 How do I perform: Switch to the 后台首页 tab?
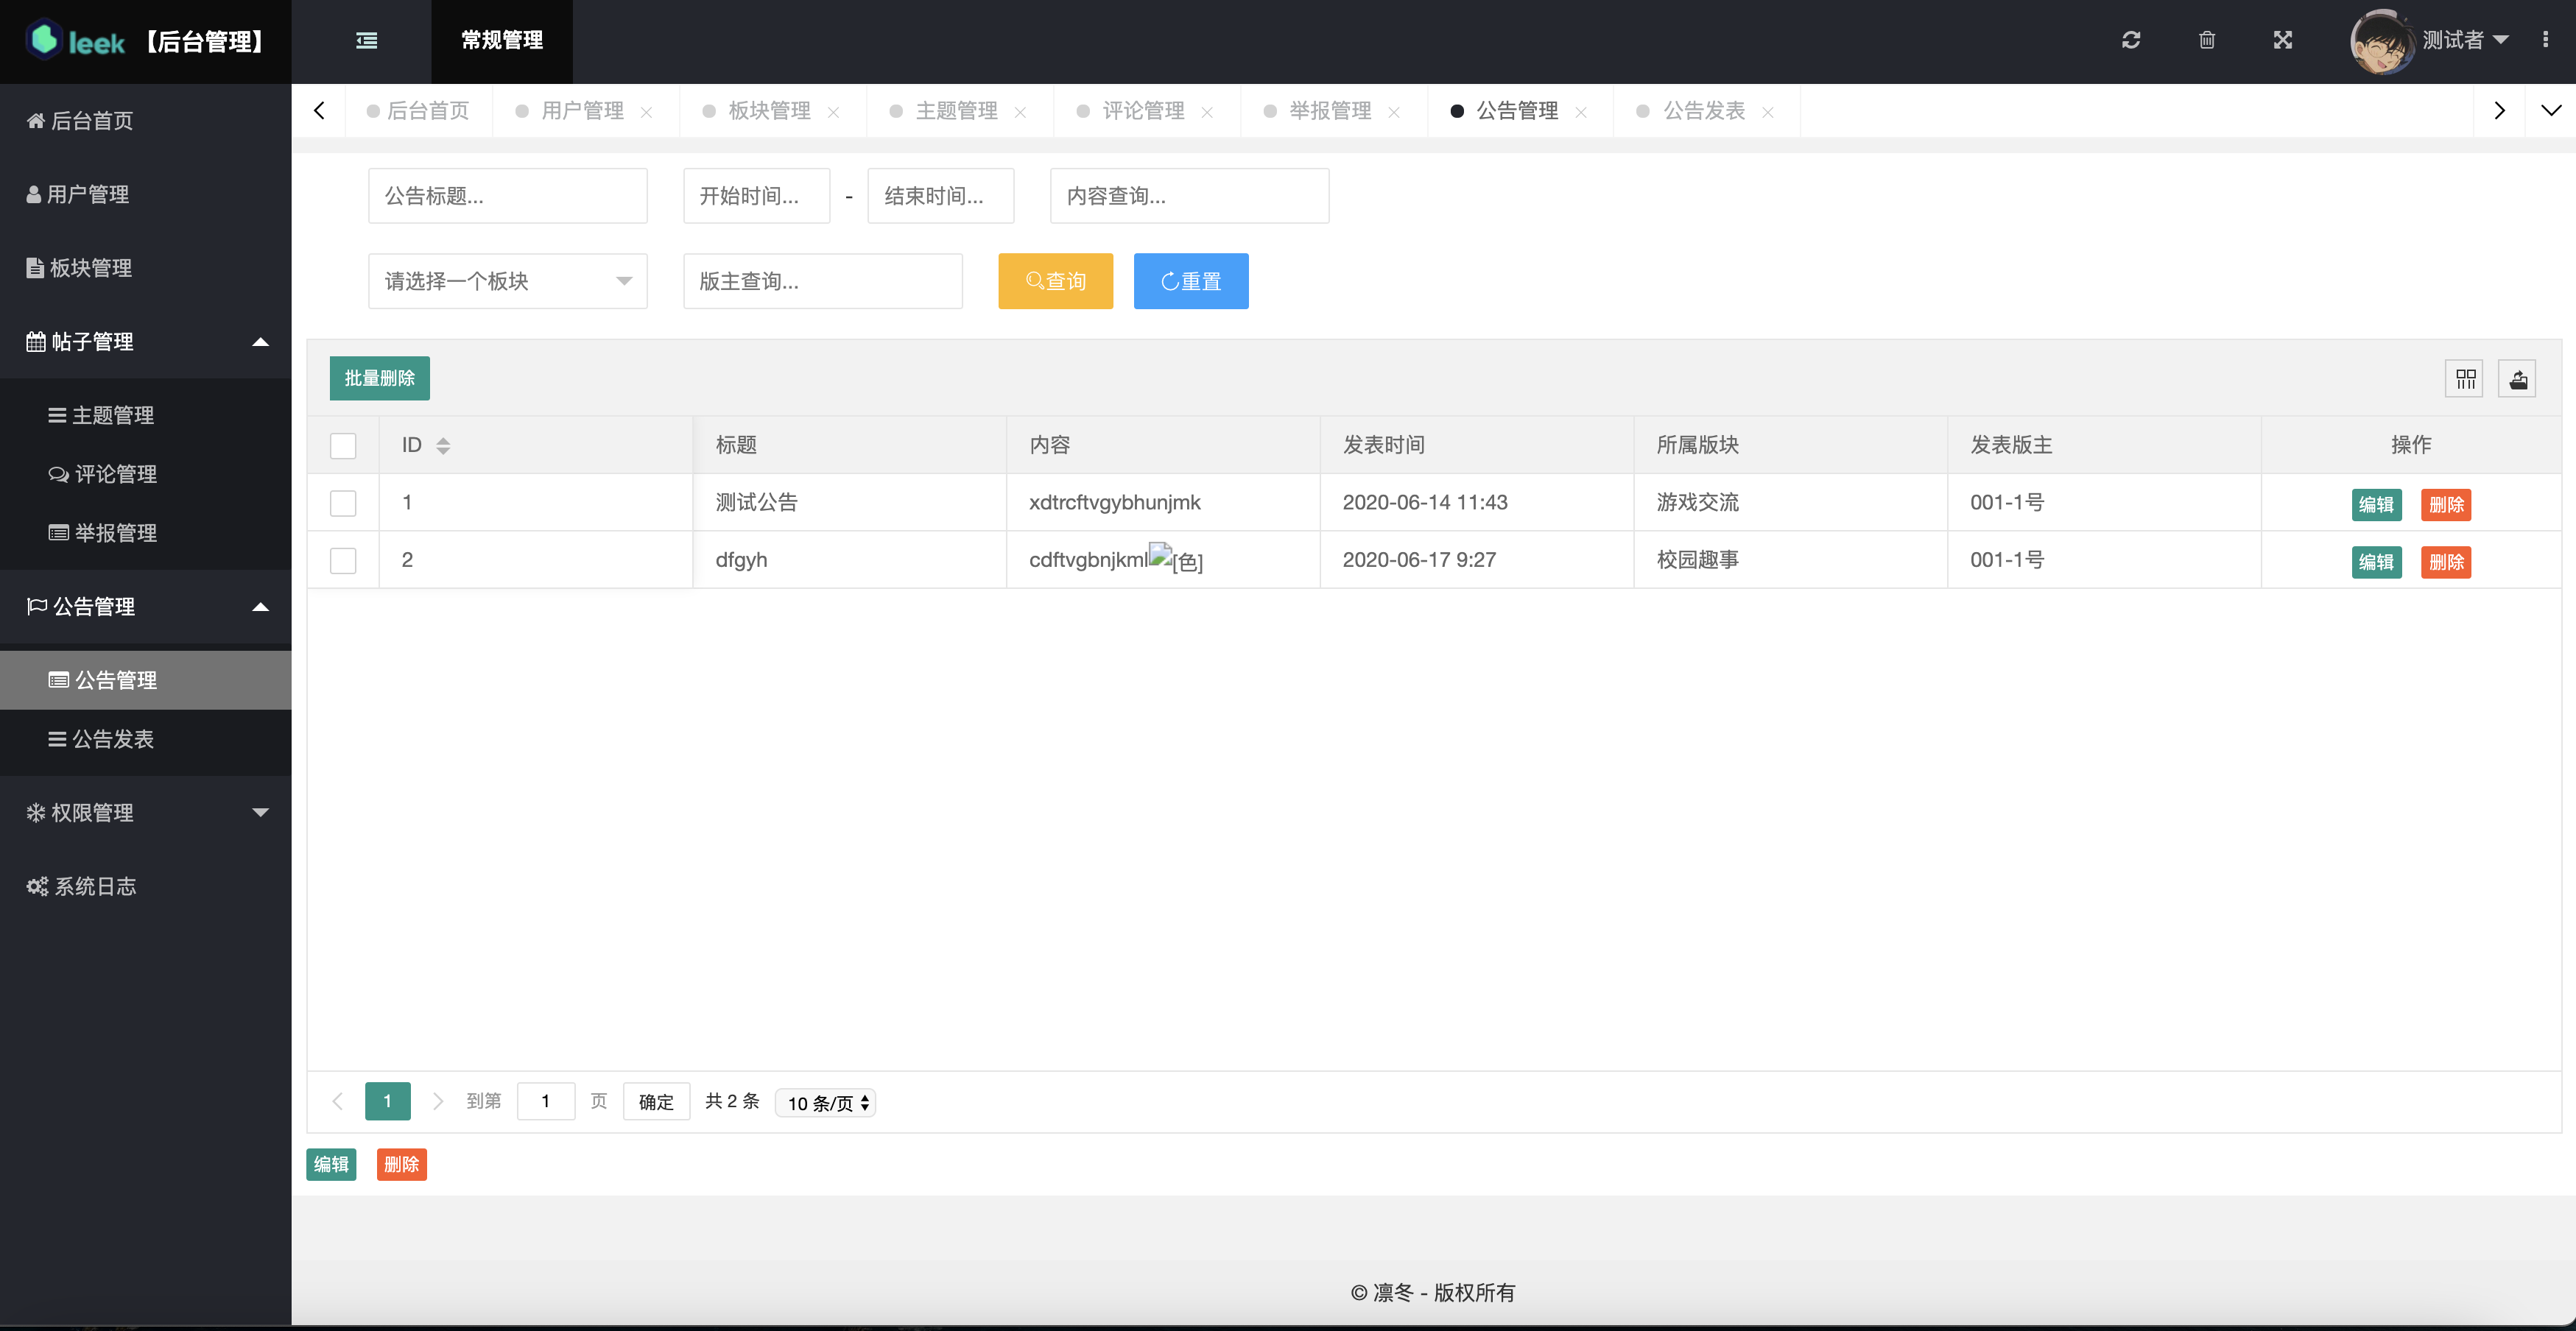tap(419, 111)
